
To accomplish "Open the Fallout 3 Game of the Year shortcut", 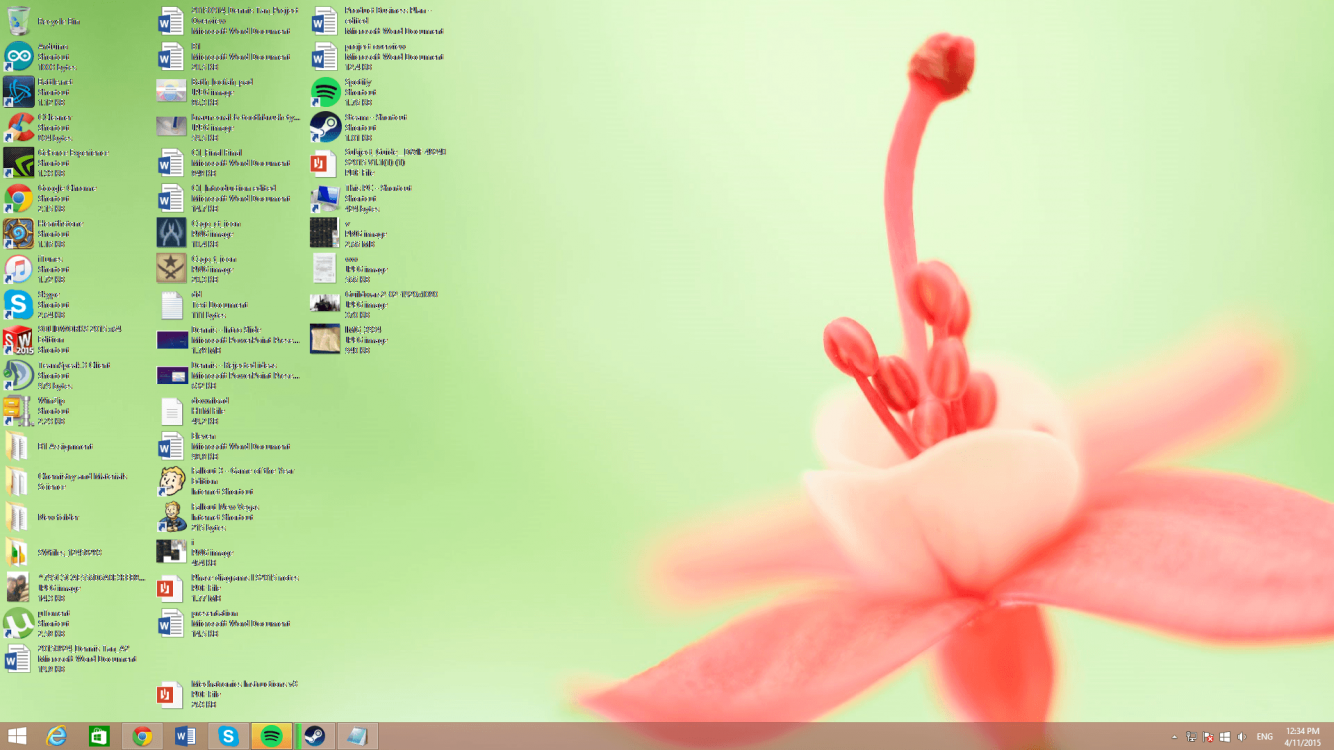I will tap(168, 478).
